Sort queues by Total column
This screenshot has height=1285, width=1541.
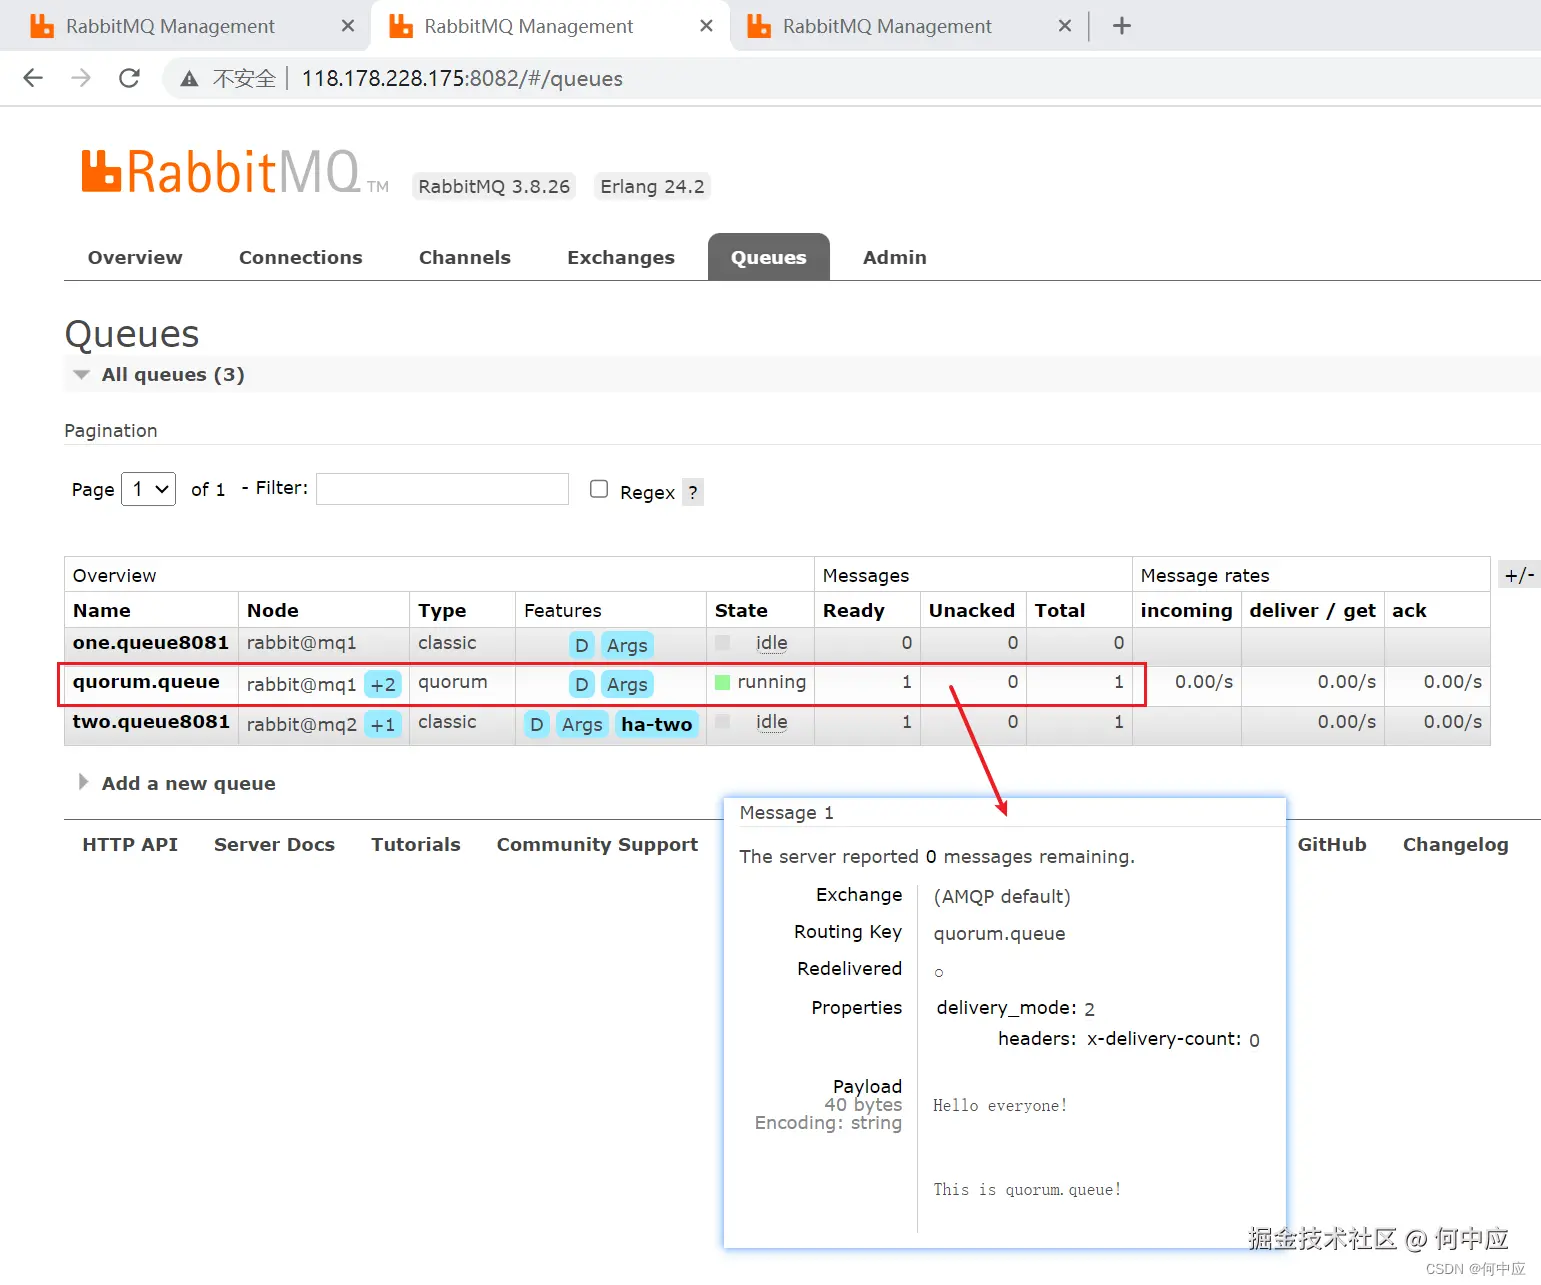coord(1059,611)
